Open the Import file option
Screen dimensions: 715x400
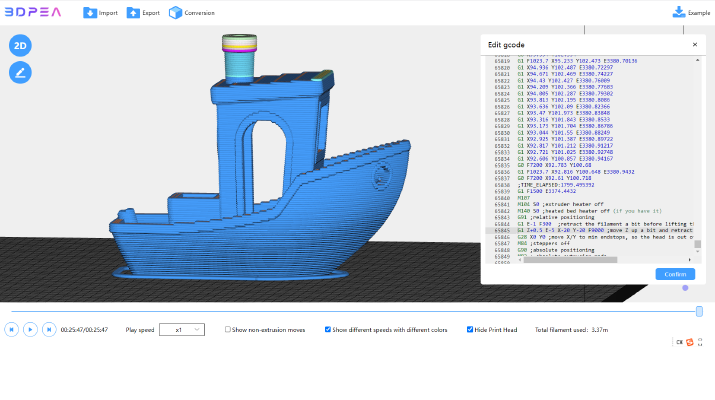pyautogui.click(x=100, y=13)
